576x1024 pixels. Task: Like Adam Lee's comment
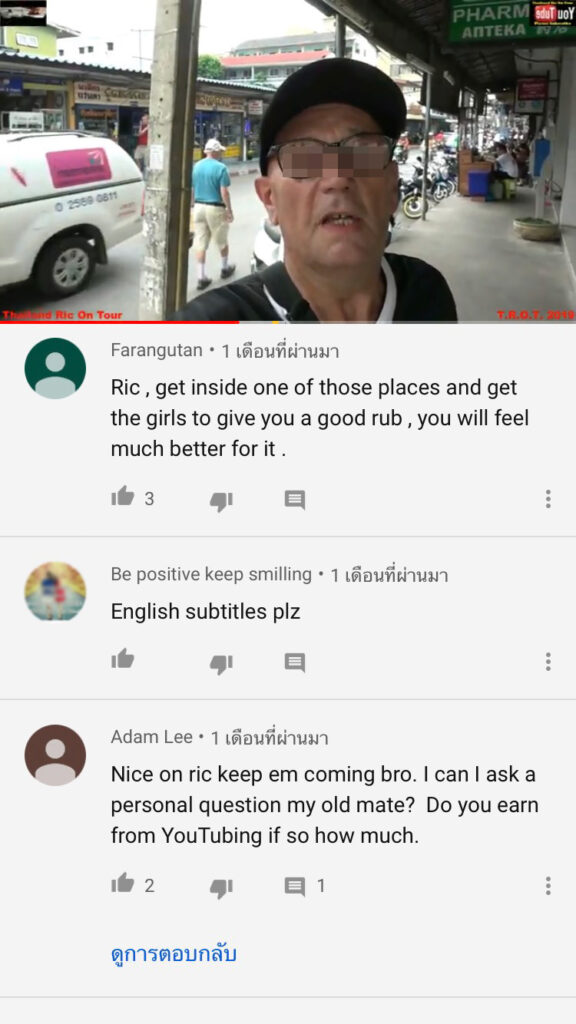click(123, 884)
